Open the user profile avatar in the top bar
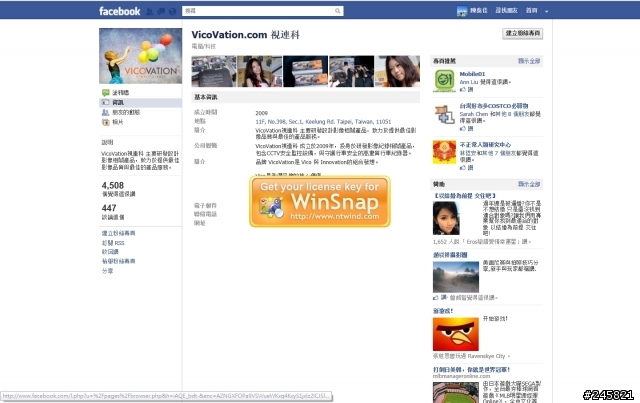The height and width of the screenshot is (403, 640). [x=462, y=11]
